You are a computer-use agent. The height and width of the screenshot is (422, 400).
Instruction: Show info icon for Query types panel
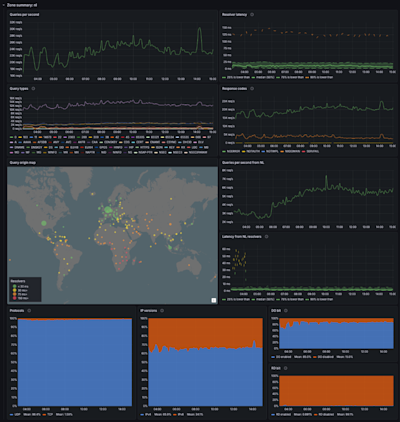[x=33, y=89]
